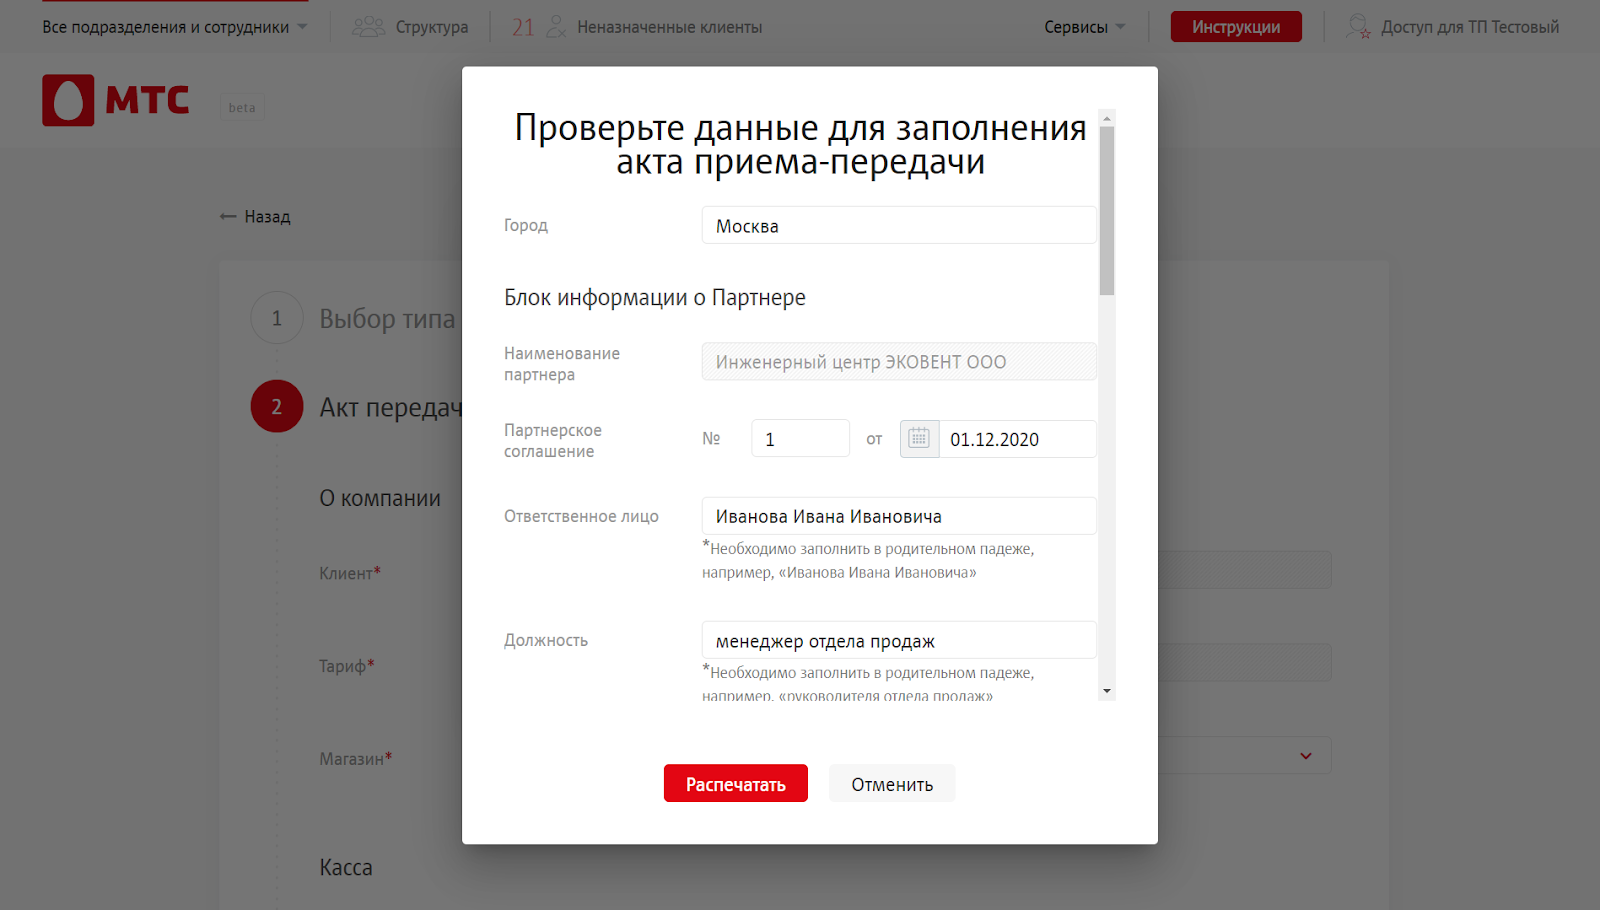Screen dimensions: 1600x910
Task: Open the Сервисы dropdown menu
Action: (x=1085, y=27)
